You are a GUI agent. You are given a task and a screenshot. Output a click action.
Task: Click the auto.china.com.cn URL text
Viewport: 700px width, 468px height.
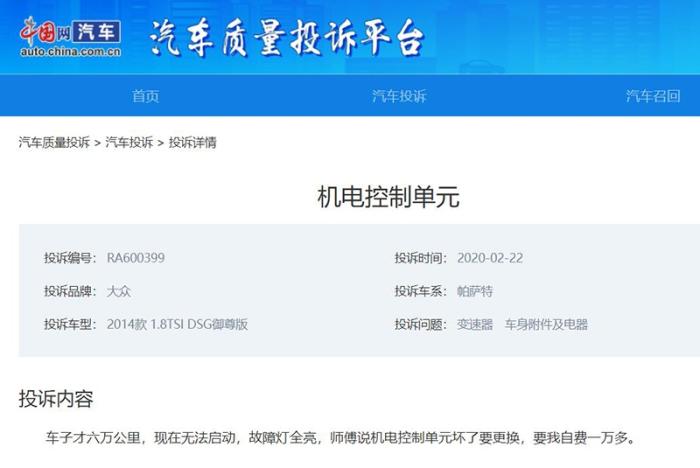pyautogui.click(x=71, y=52)
